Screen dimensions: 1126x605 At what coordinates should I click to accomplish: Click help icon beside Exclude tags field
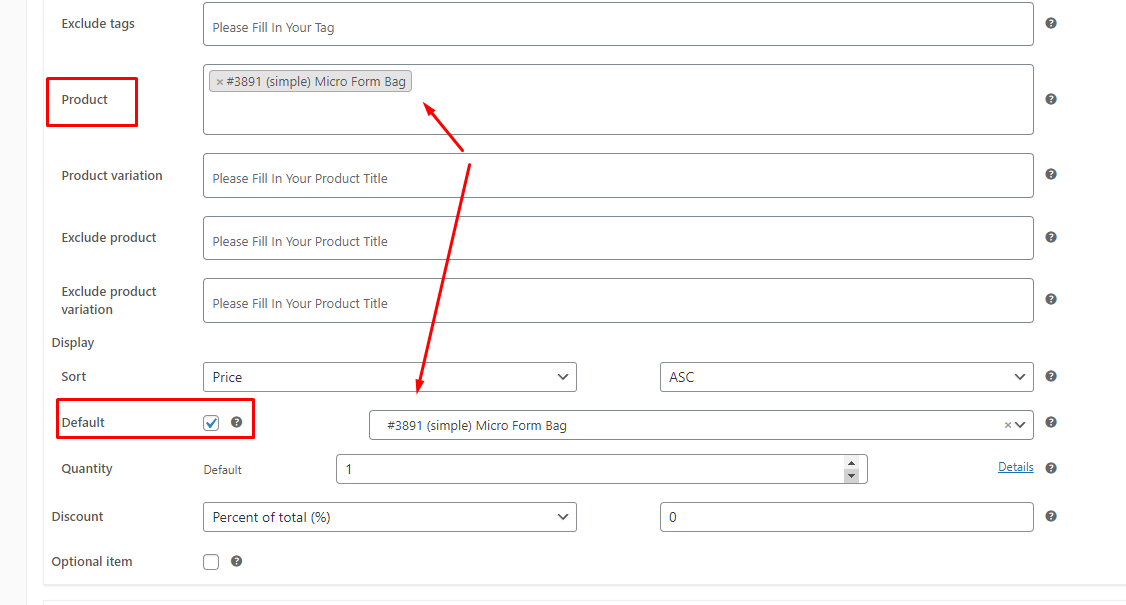[1051, 23]
